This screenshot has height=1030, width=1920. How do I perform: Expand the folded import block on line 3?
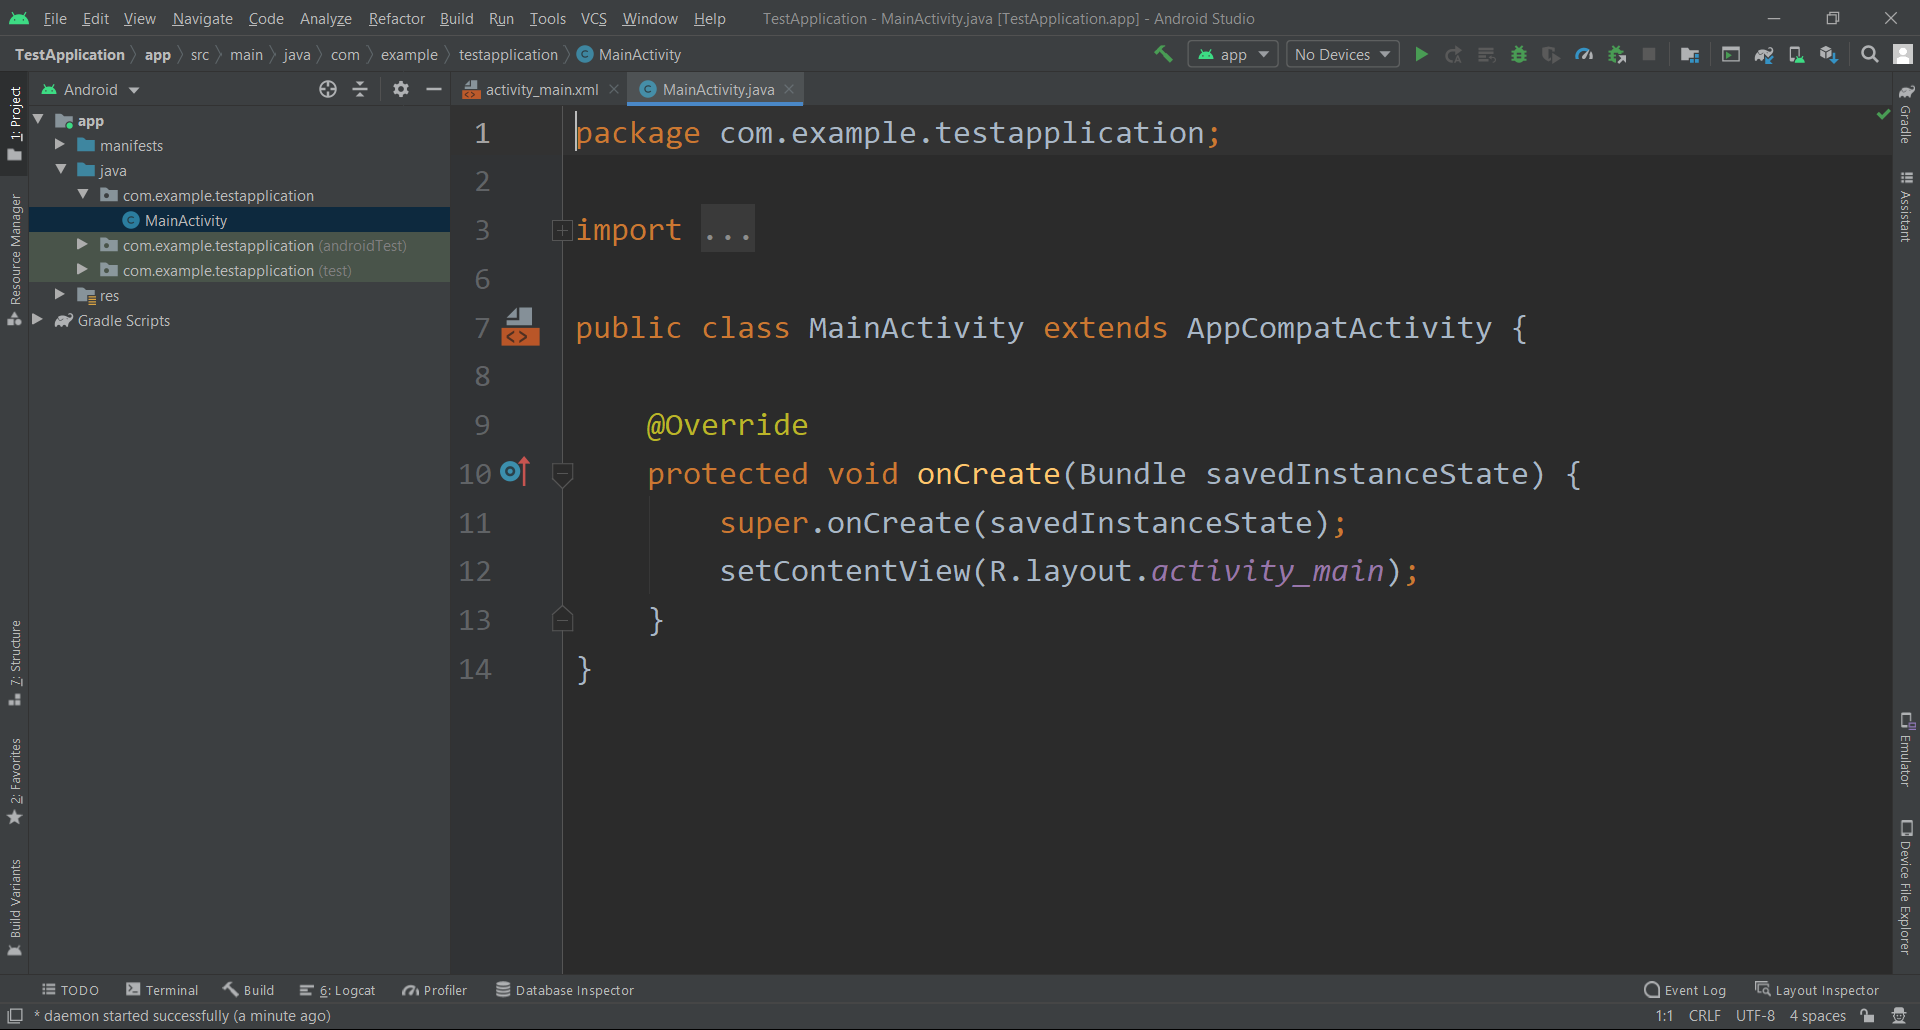[x=562, y=231]
